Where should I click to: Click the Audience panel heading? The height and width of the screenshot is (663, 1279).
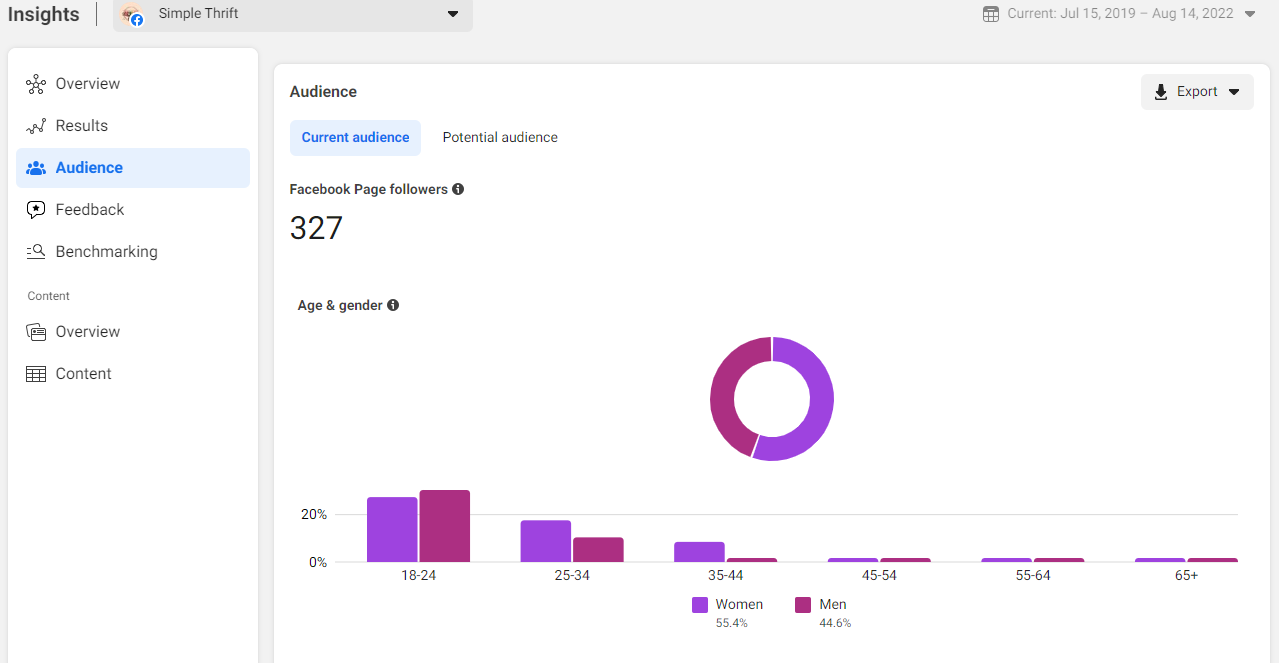(x=323, y=92)
